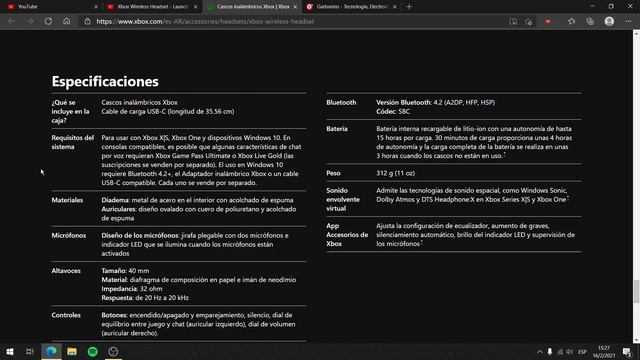Open the browser home page
Viewport: 640px width, 360px height.
tap(67, 21)
